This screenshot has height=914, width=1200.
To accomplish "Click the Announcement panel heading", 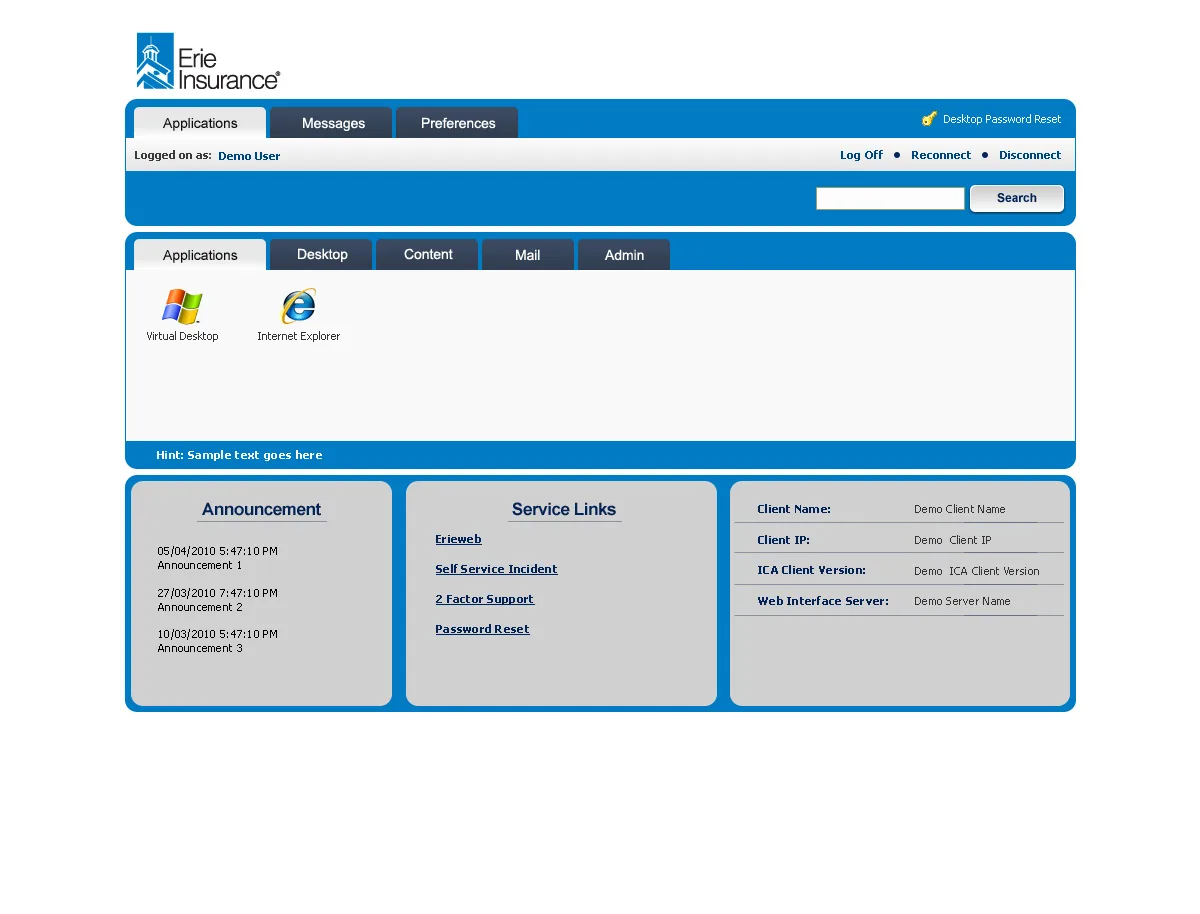I will tap(261, 509).
